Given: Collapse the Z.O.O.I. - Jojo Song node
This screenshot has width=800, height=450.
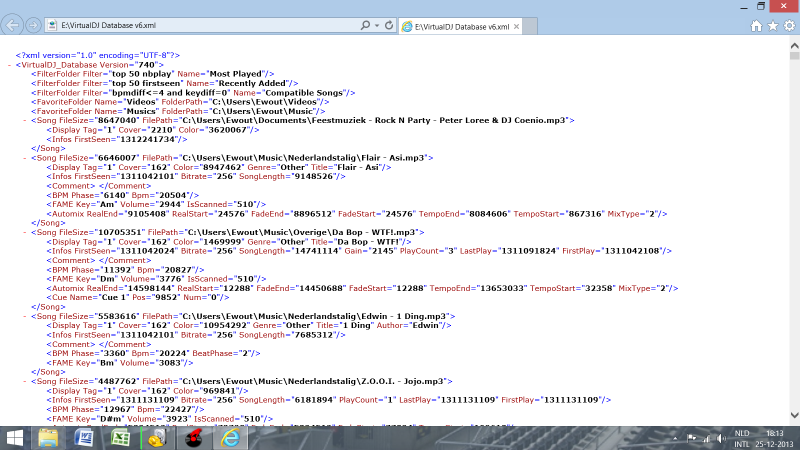Looking at the screenshot, I should (24, 381).
